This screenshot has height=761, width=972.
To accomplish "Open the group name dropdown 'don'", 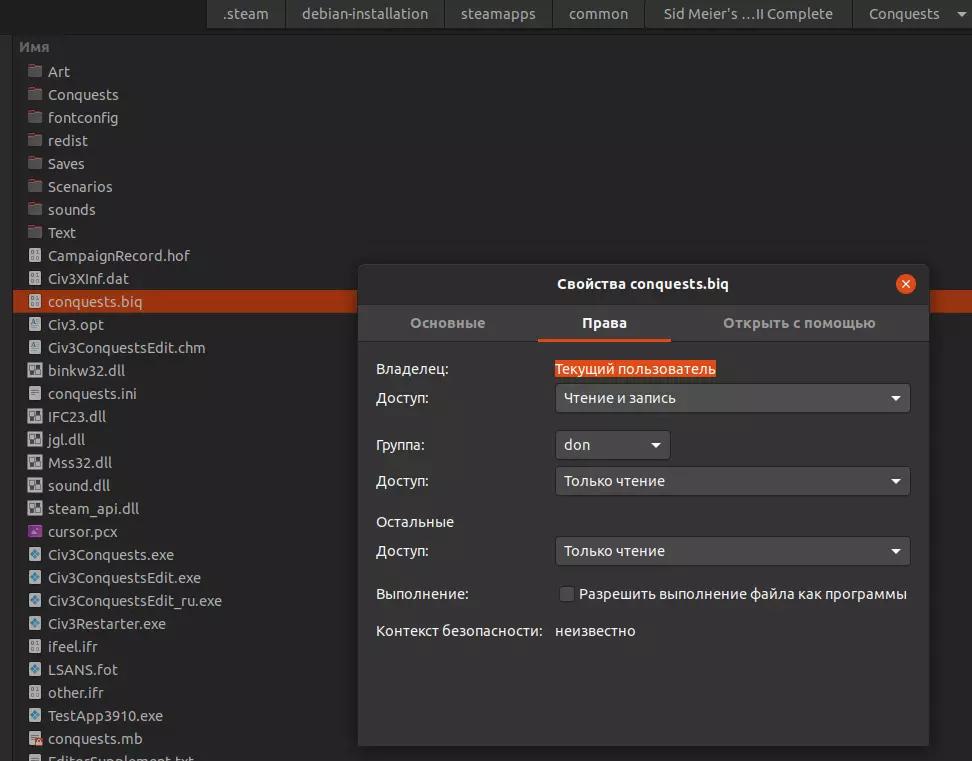I will pyautogui.click(x=612, y=445).
